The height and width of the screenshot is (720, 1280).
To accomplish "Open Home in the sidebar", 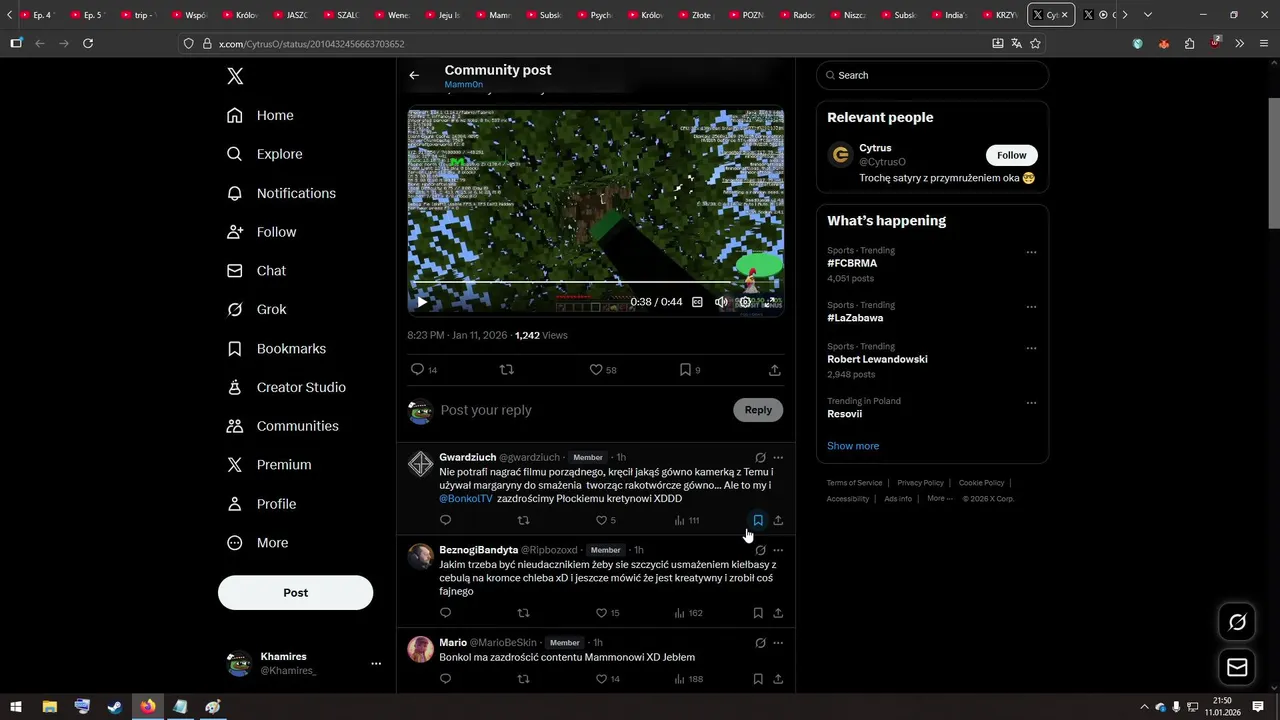I will [x=260, y=115].
